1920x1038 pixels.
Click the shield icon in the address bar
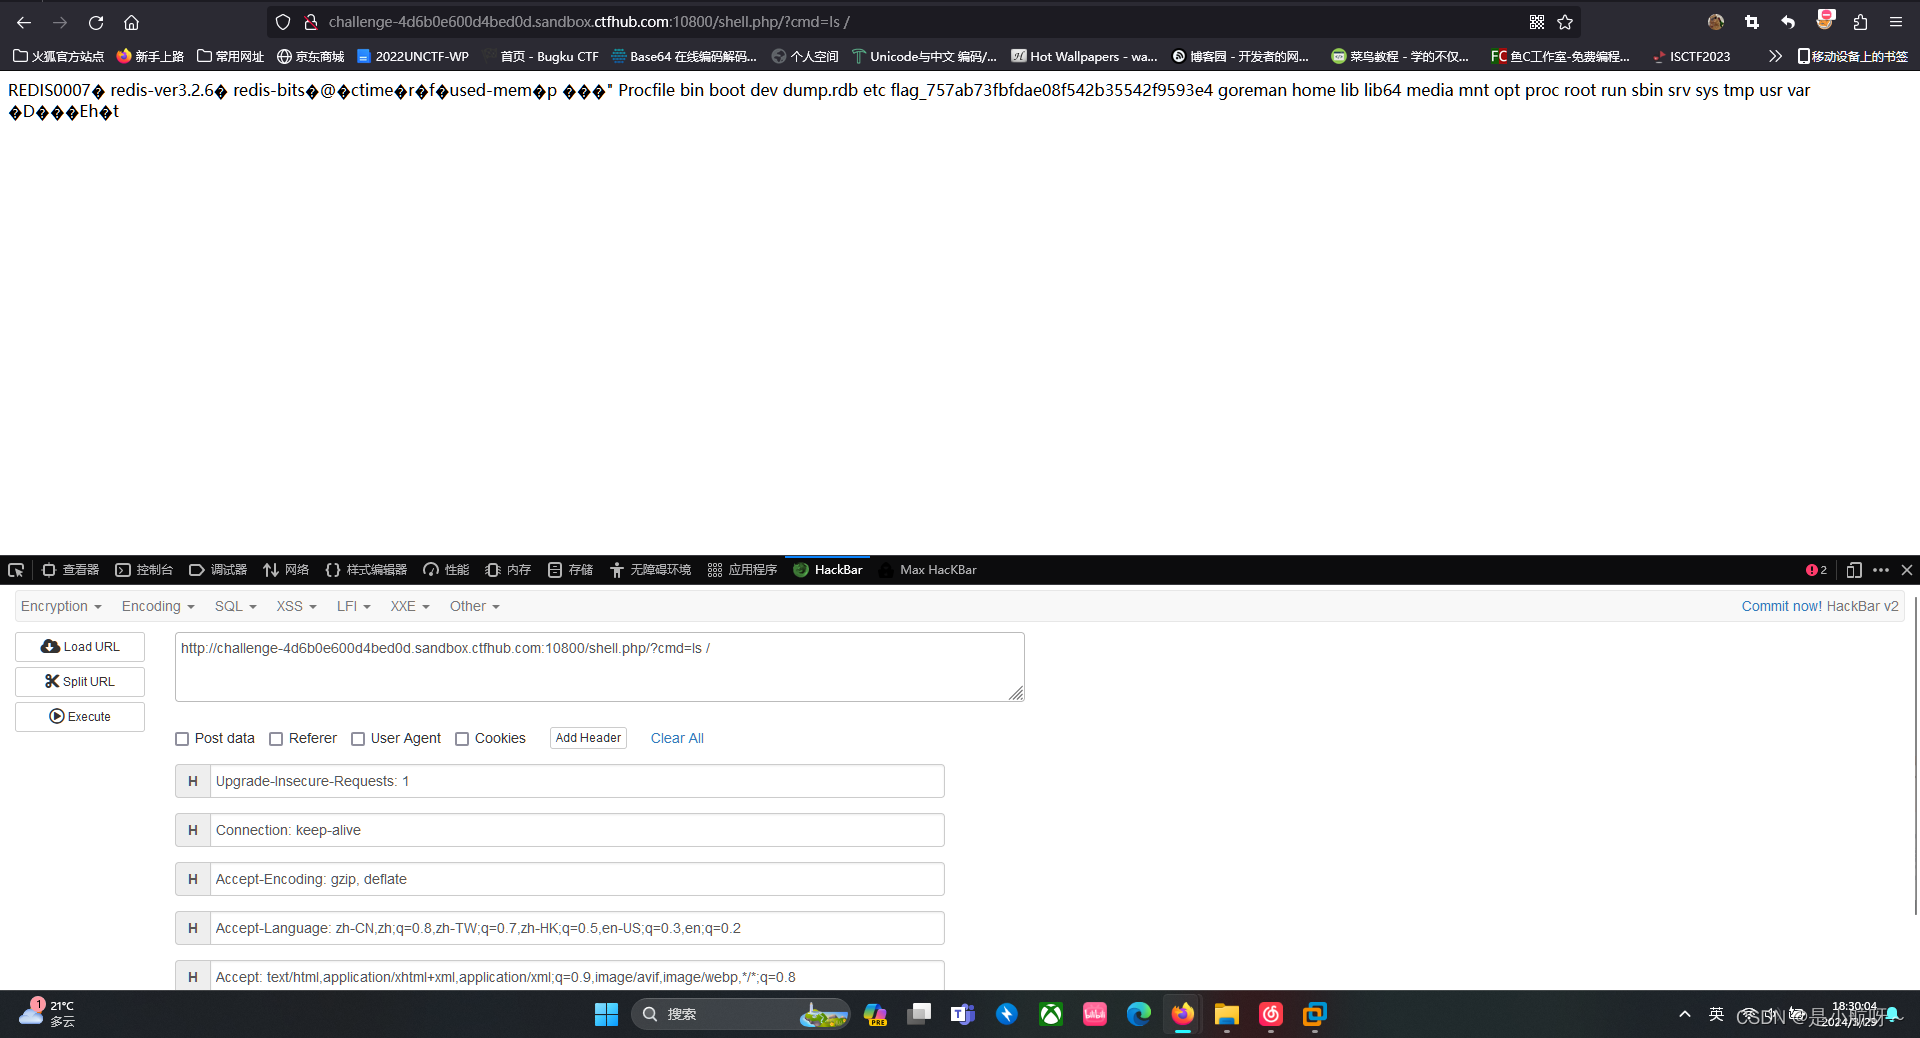pos(283,22)
